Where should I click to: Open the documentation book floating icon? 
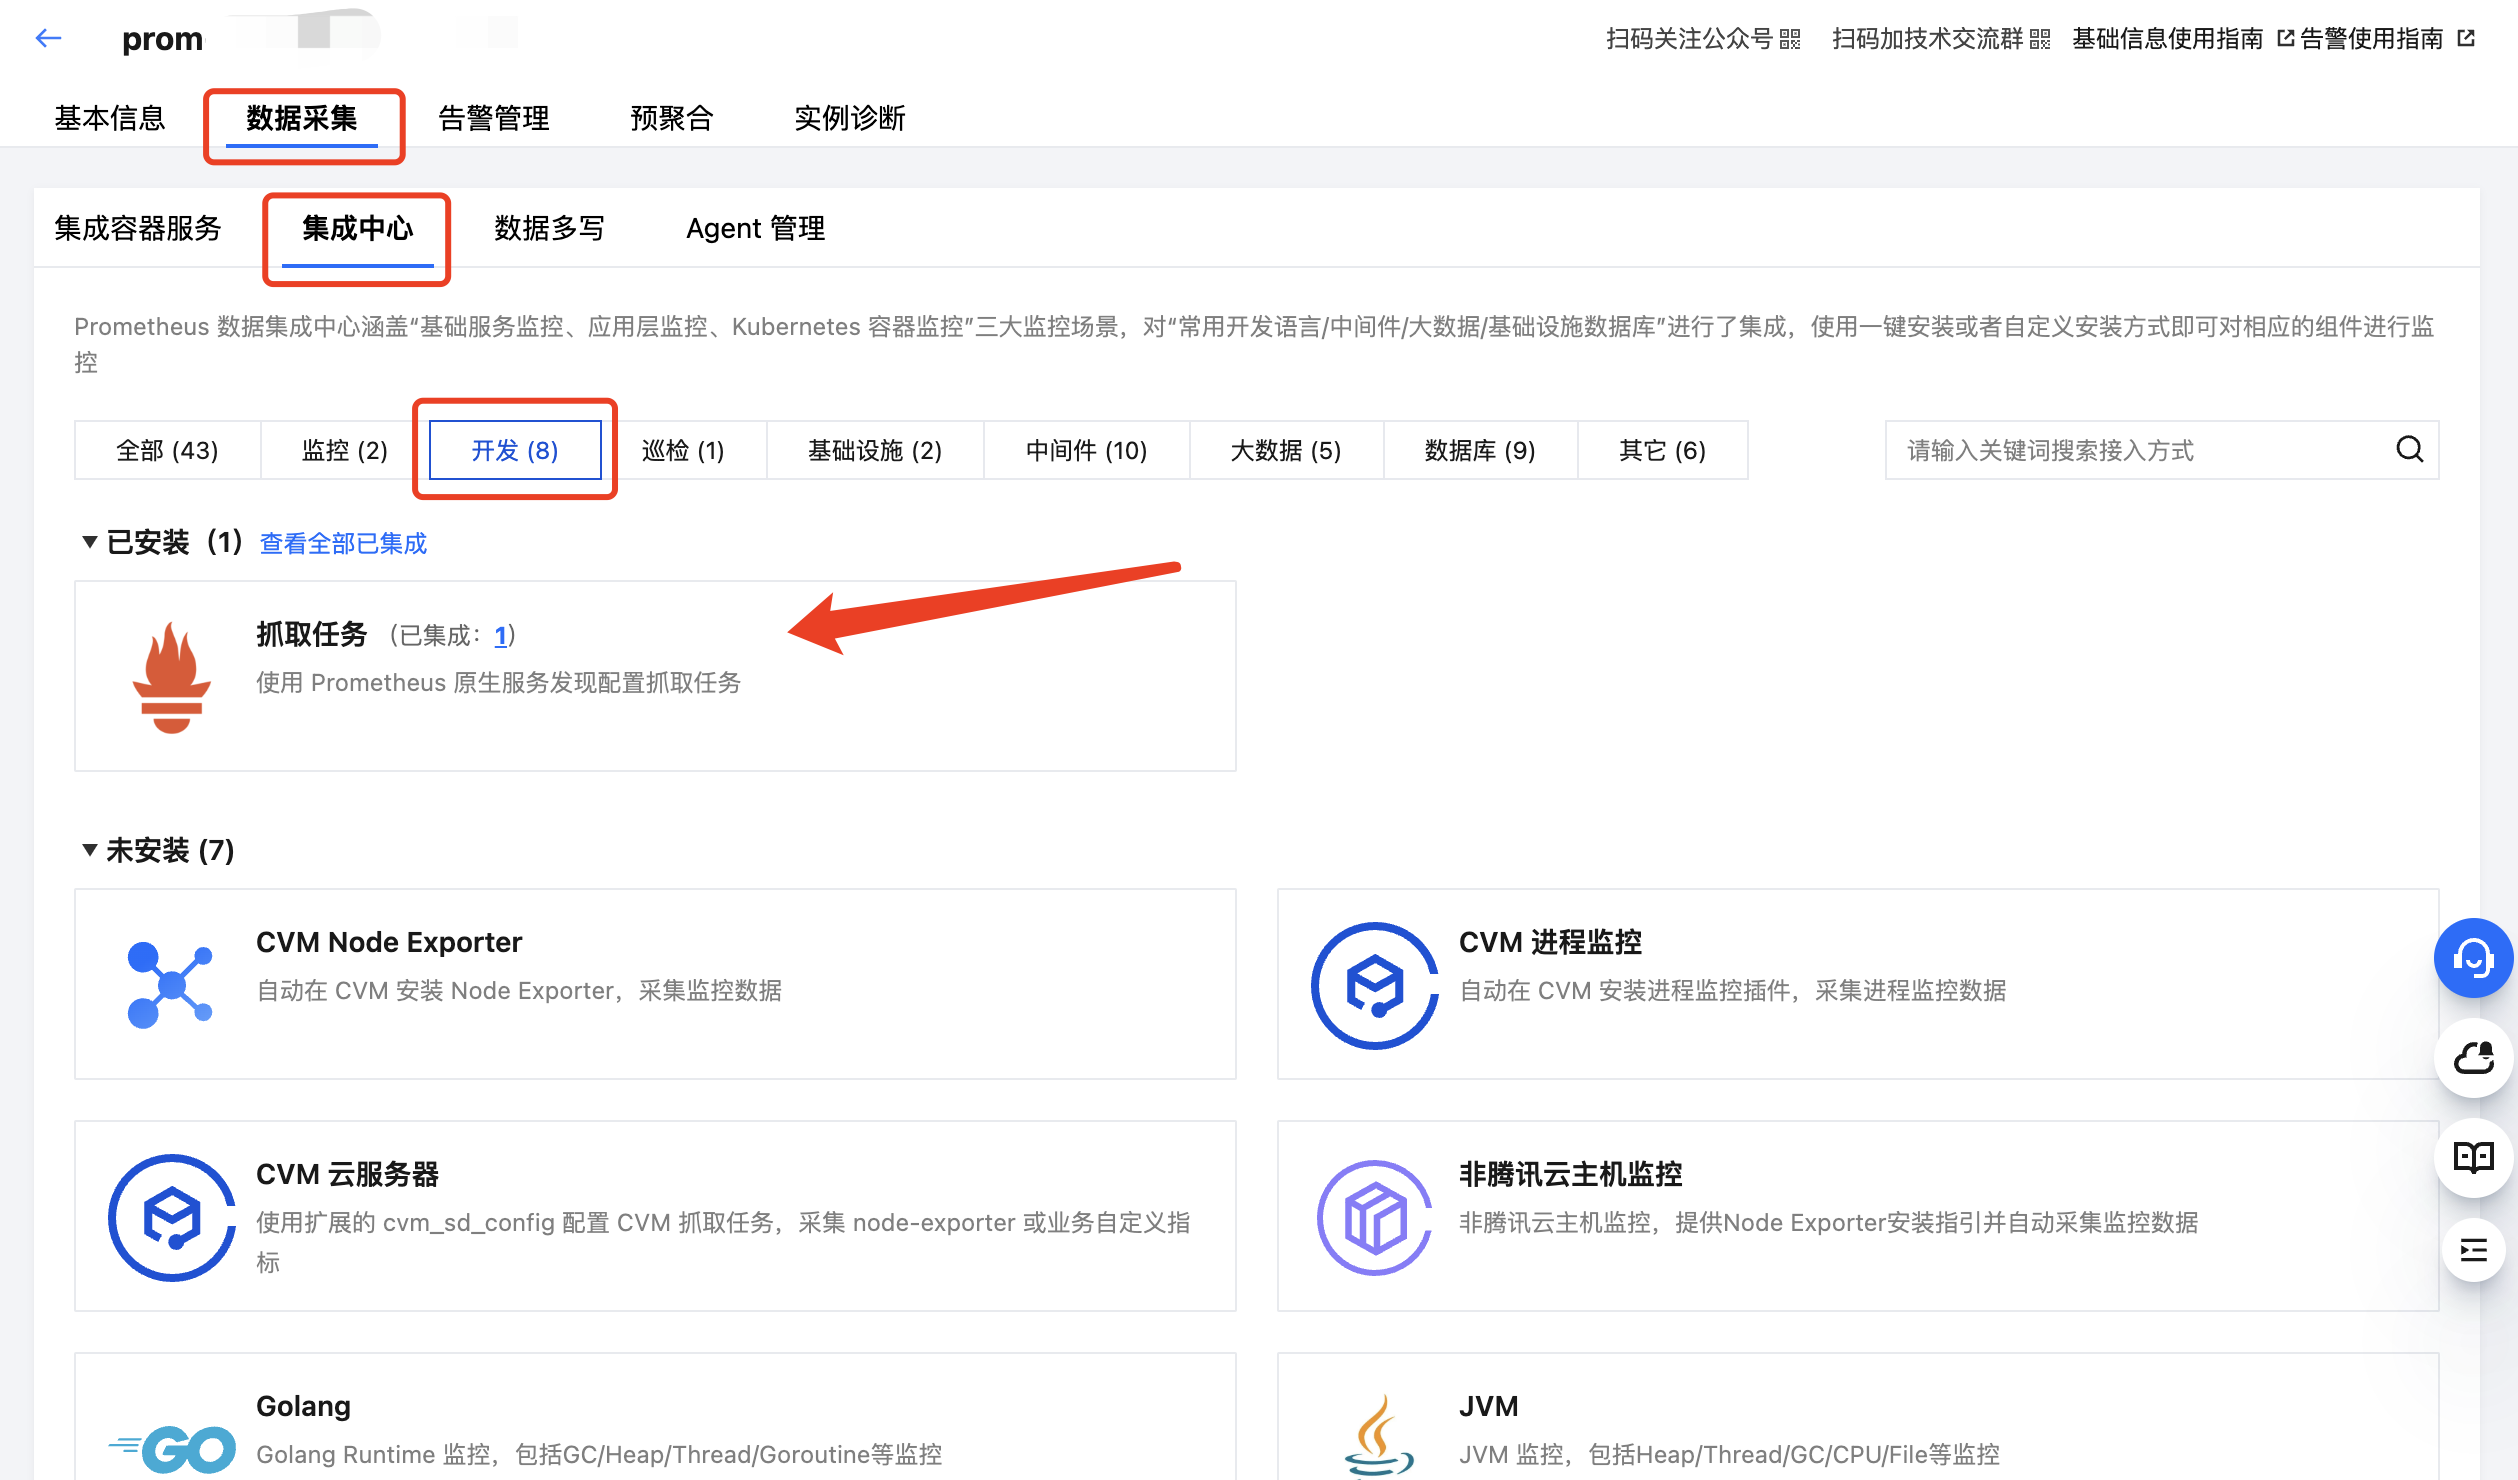[2473, 1157]
